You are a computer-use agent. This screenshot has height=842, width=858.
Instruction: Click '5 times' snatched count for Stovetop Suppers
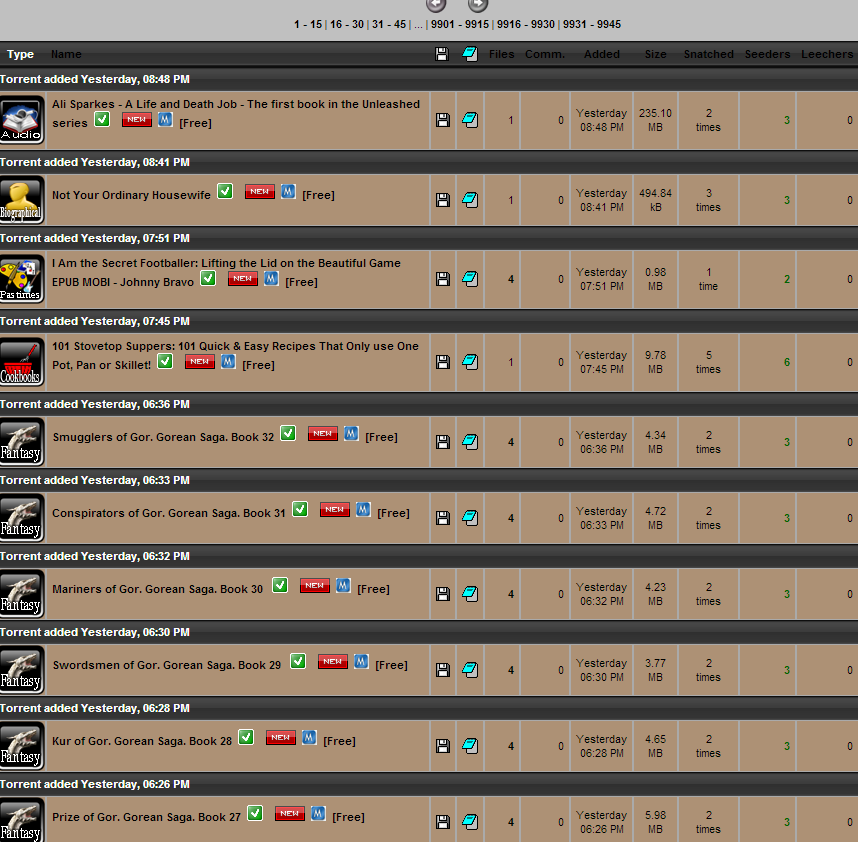tap(708, 362)
